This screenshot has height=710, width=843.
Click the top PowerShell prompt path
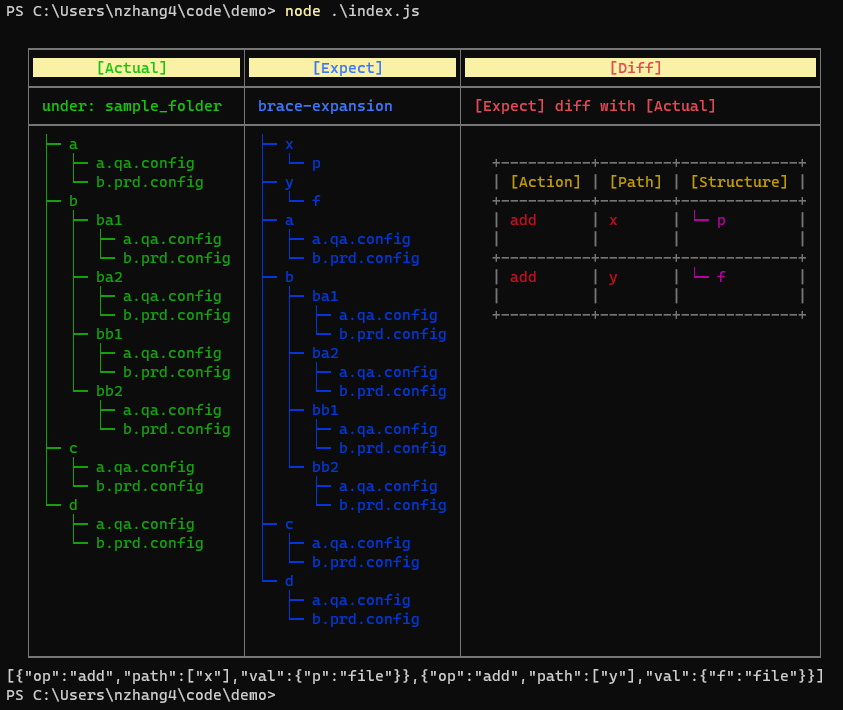[x=141, y=11]
